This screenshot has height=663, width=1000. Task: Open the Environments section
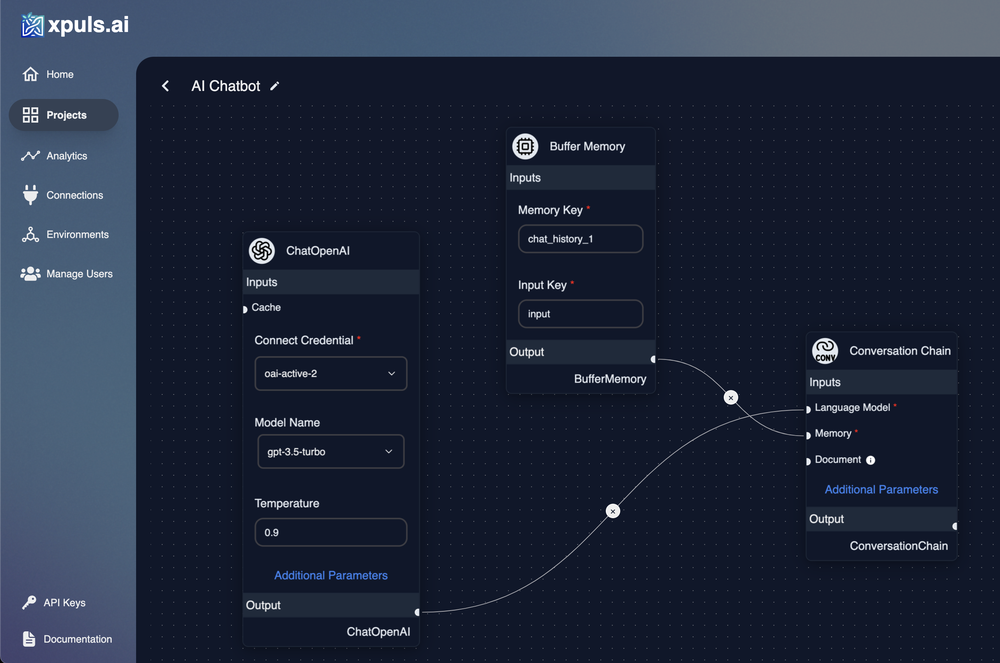pos(72,234)
